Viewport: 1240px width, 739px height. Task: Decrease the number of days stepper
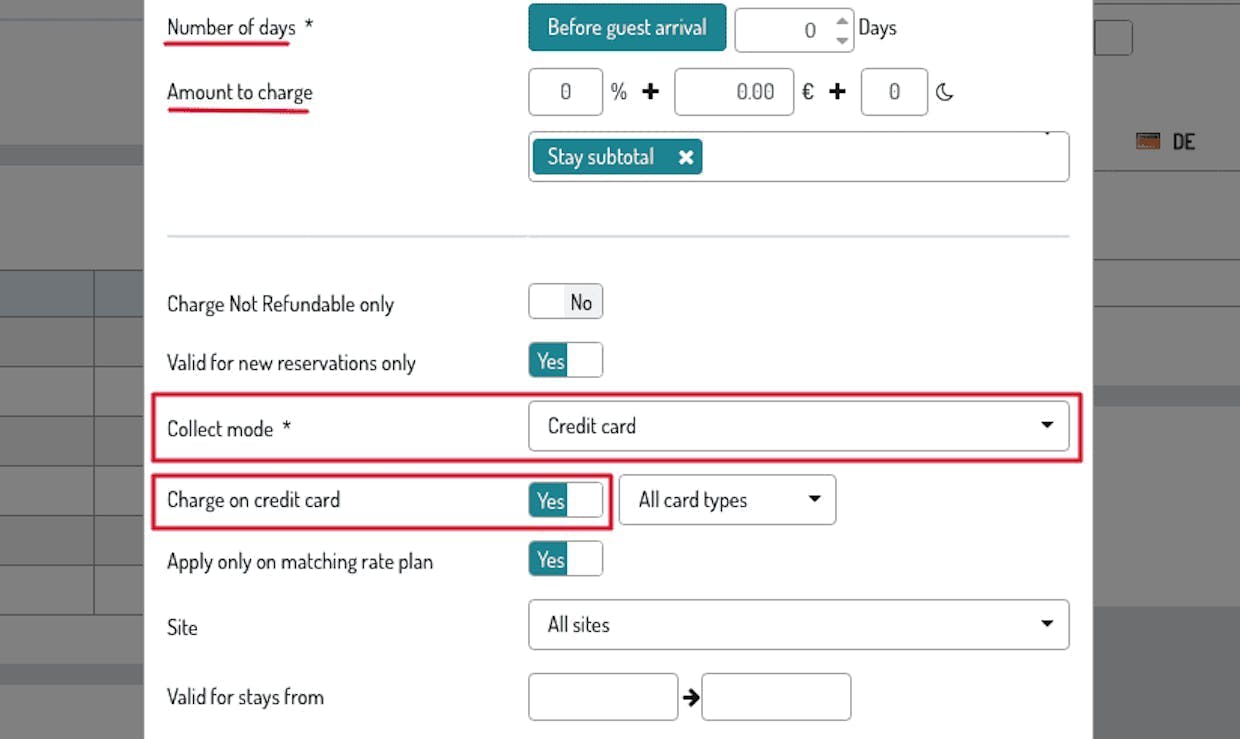point(842,41)
